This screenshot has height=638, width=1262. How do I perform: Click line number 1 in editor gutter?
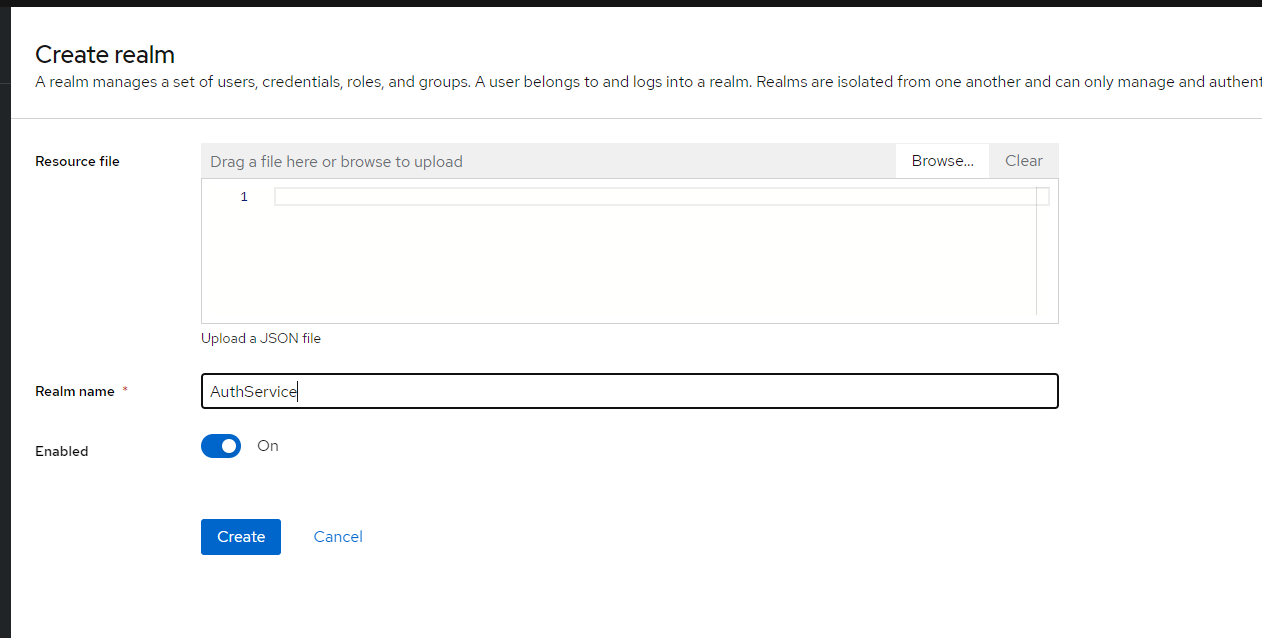[244, 197]
